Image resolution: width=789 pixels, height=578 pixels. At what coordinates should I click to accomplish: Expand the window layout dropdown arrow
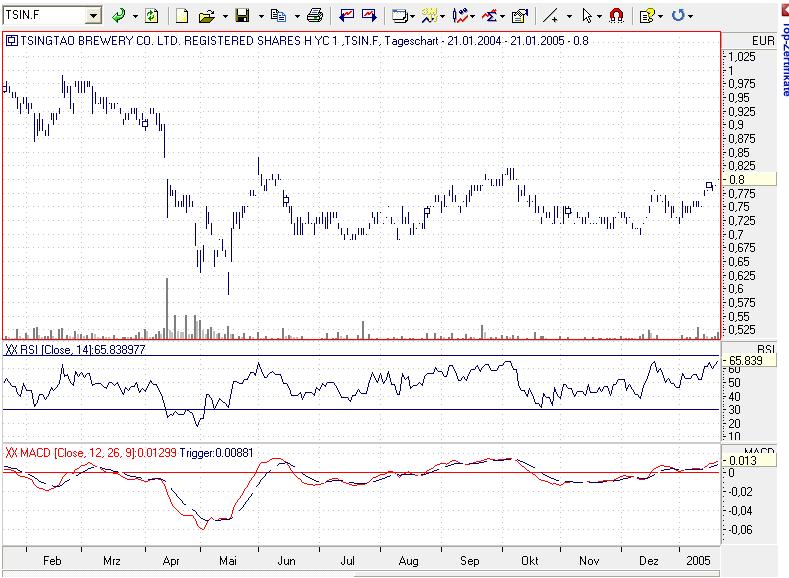(x=413, y=16)
